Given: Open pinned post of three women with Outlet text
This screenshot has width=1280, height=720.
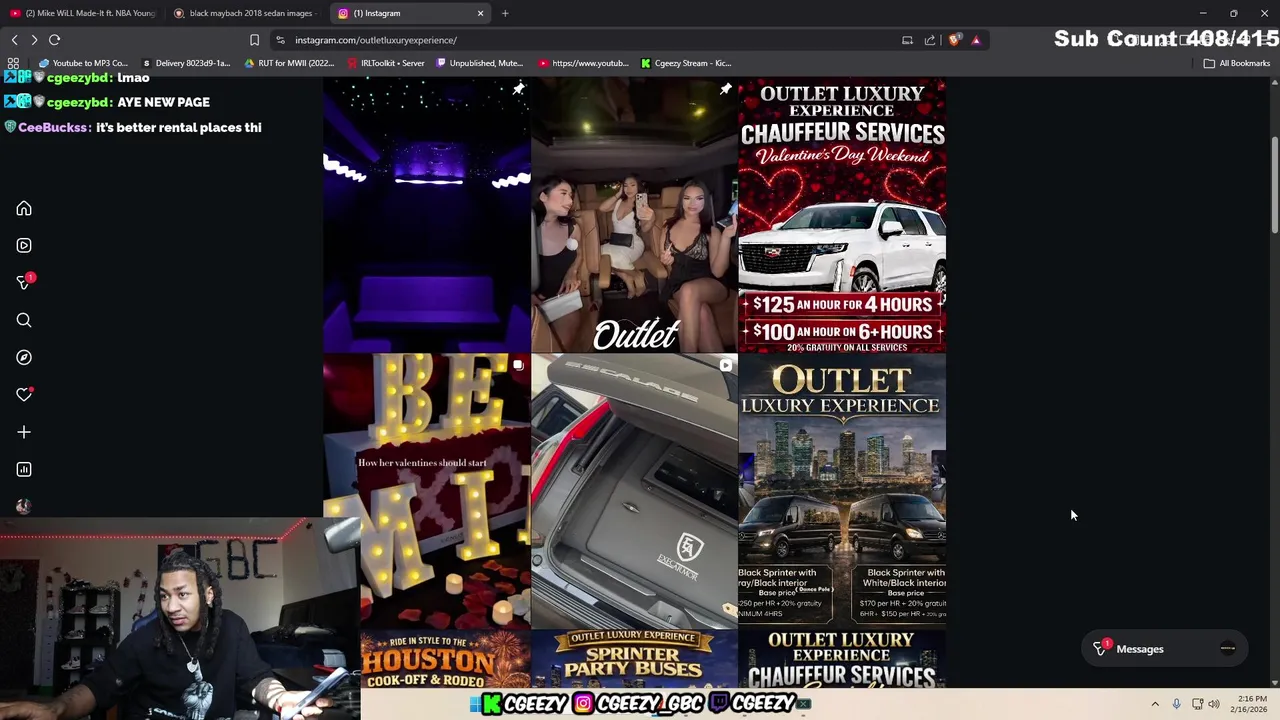Looking at the screenshot, I should tap(634, 215).
